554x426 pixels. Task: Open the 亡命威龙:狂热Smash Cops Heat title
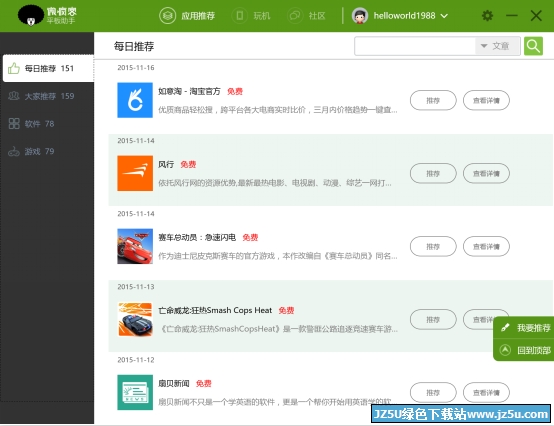215,310
